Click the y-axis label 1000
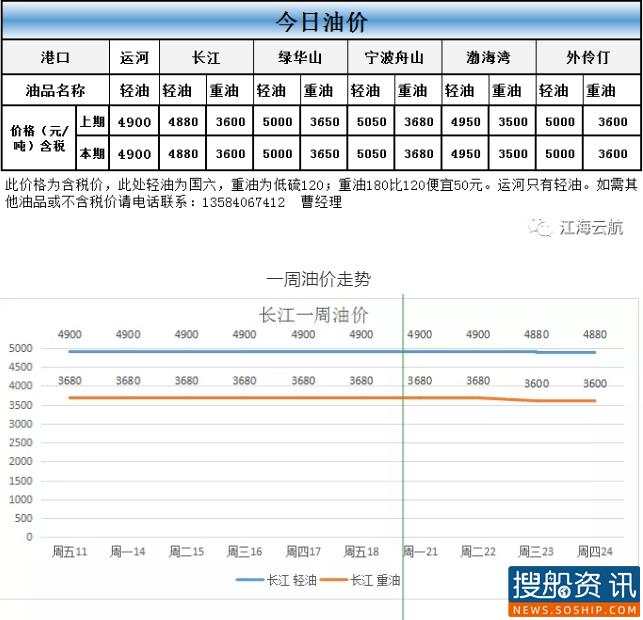The width and height of the screenshot is (643, 620). (x=21, y=499)
